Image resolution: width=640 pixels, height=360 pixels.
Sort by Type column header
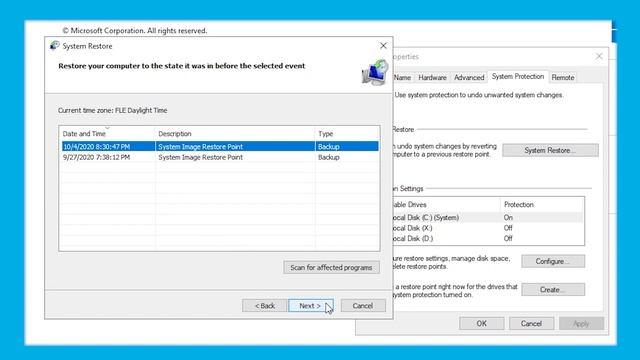point(347,133)
